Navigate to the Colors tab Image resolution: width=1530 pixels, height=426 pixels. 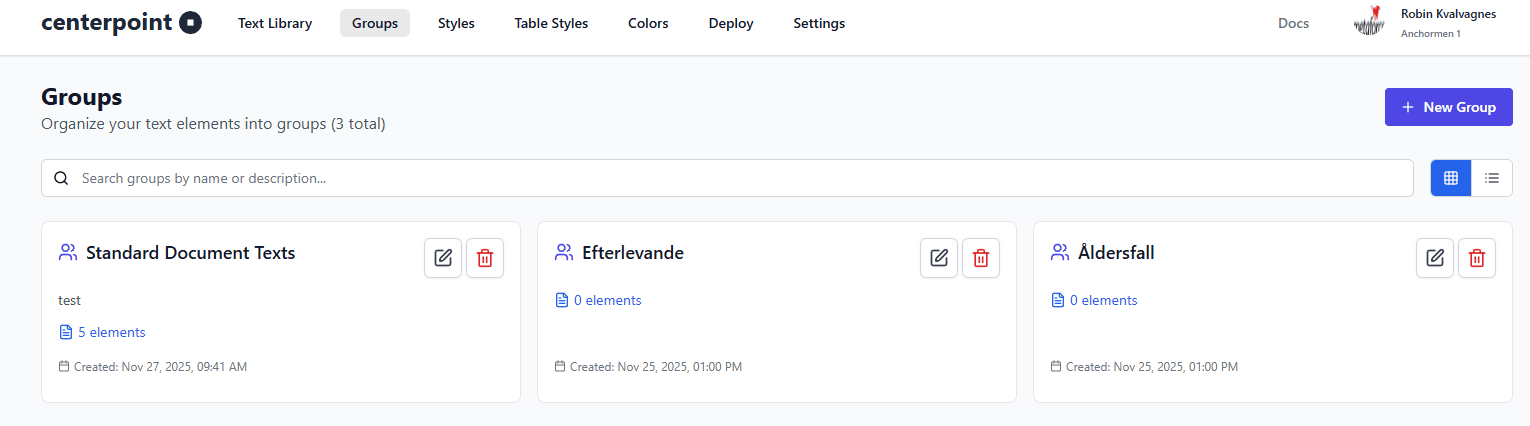coord(648,23)
